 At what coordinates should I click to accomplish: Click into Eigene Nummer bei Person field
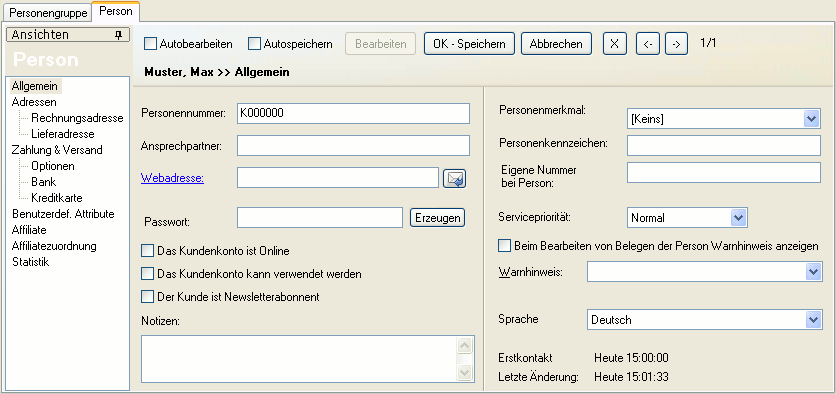coord(724,173)
